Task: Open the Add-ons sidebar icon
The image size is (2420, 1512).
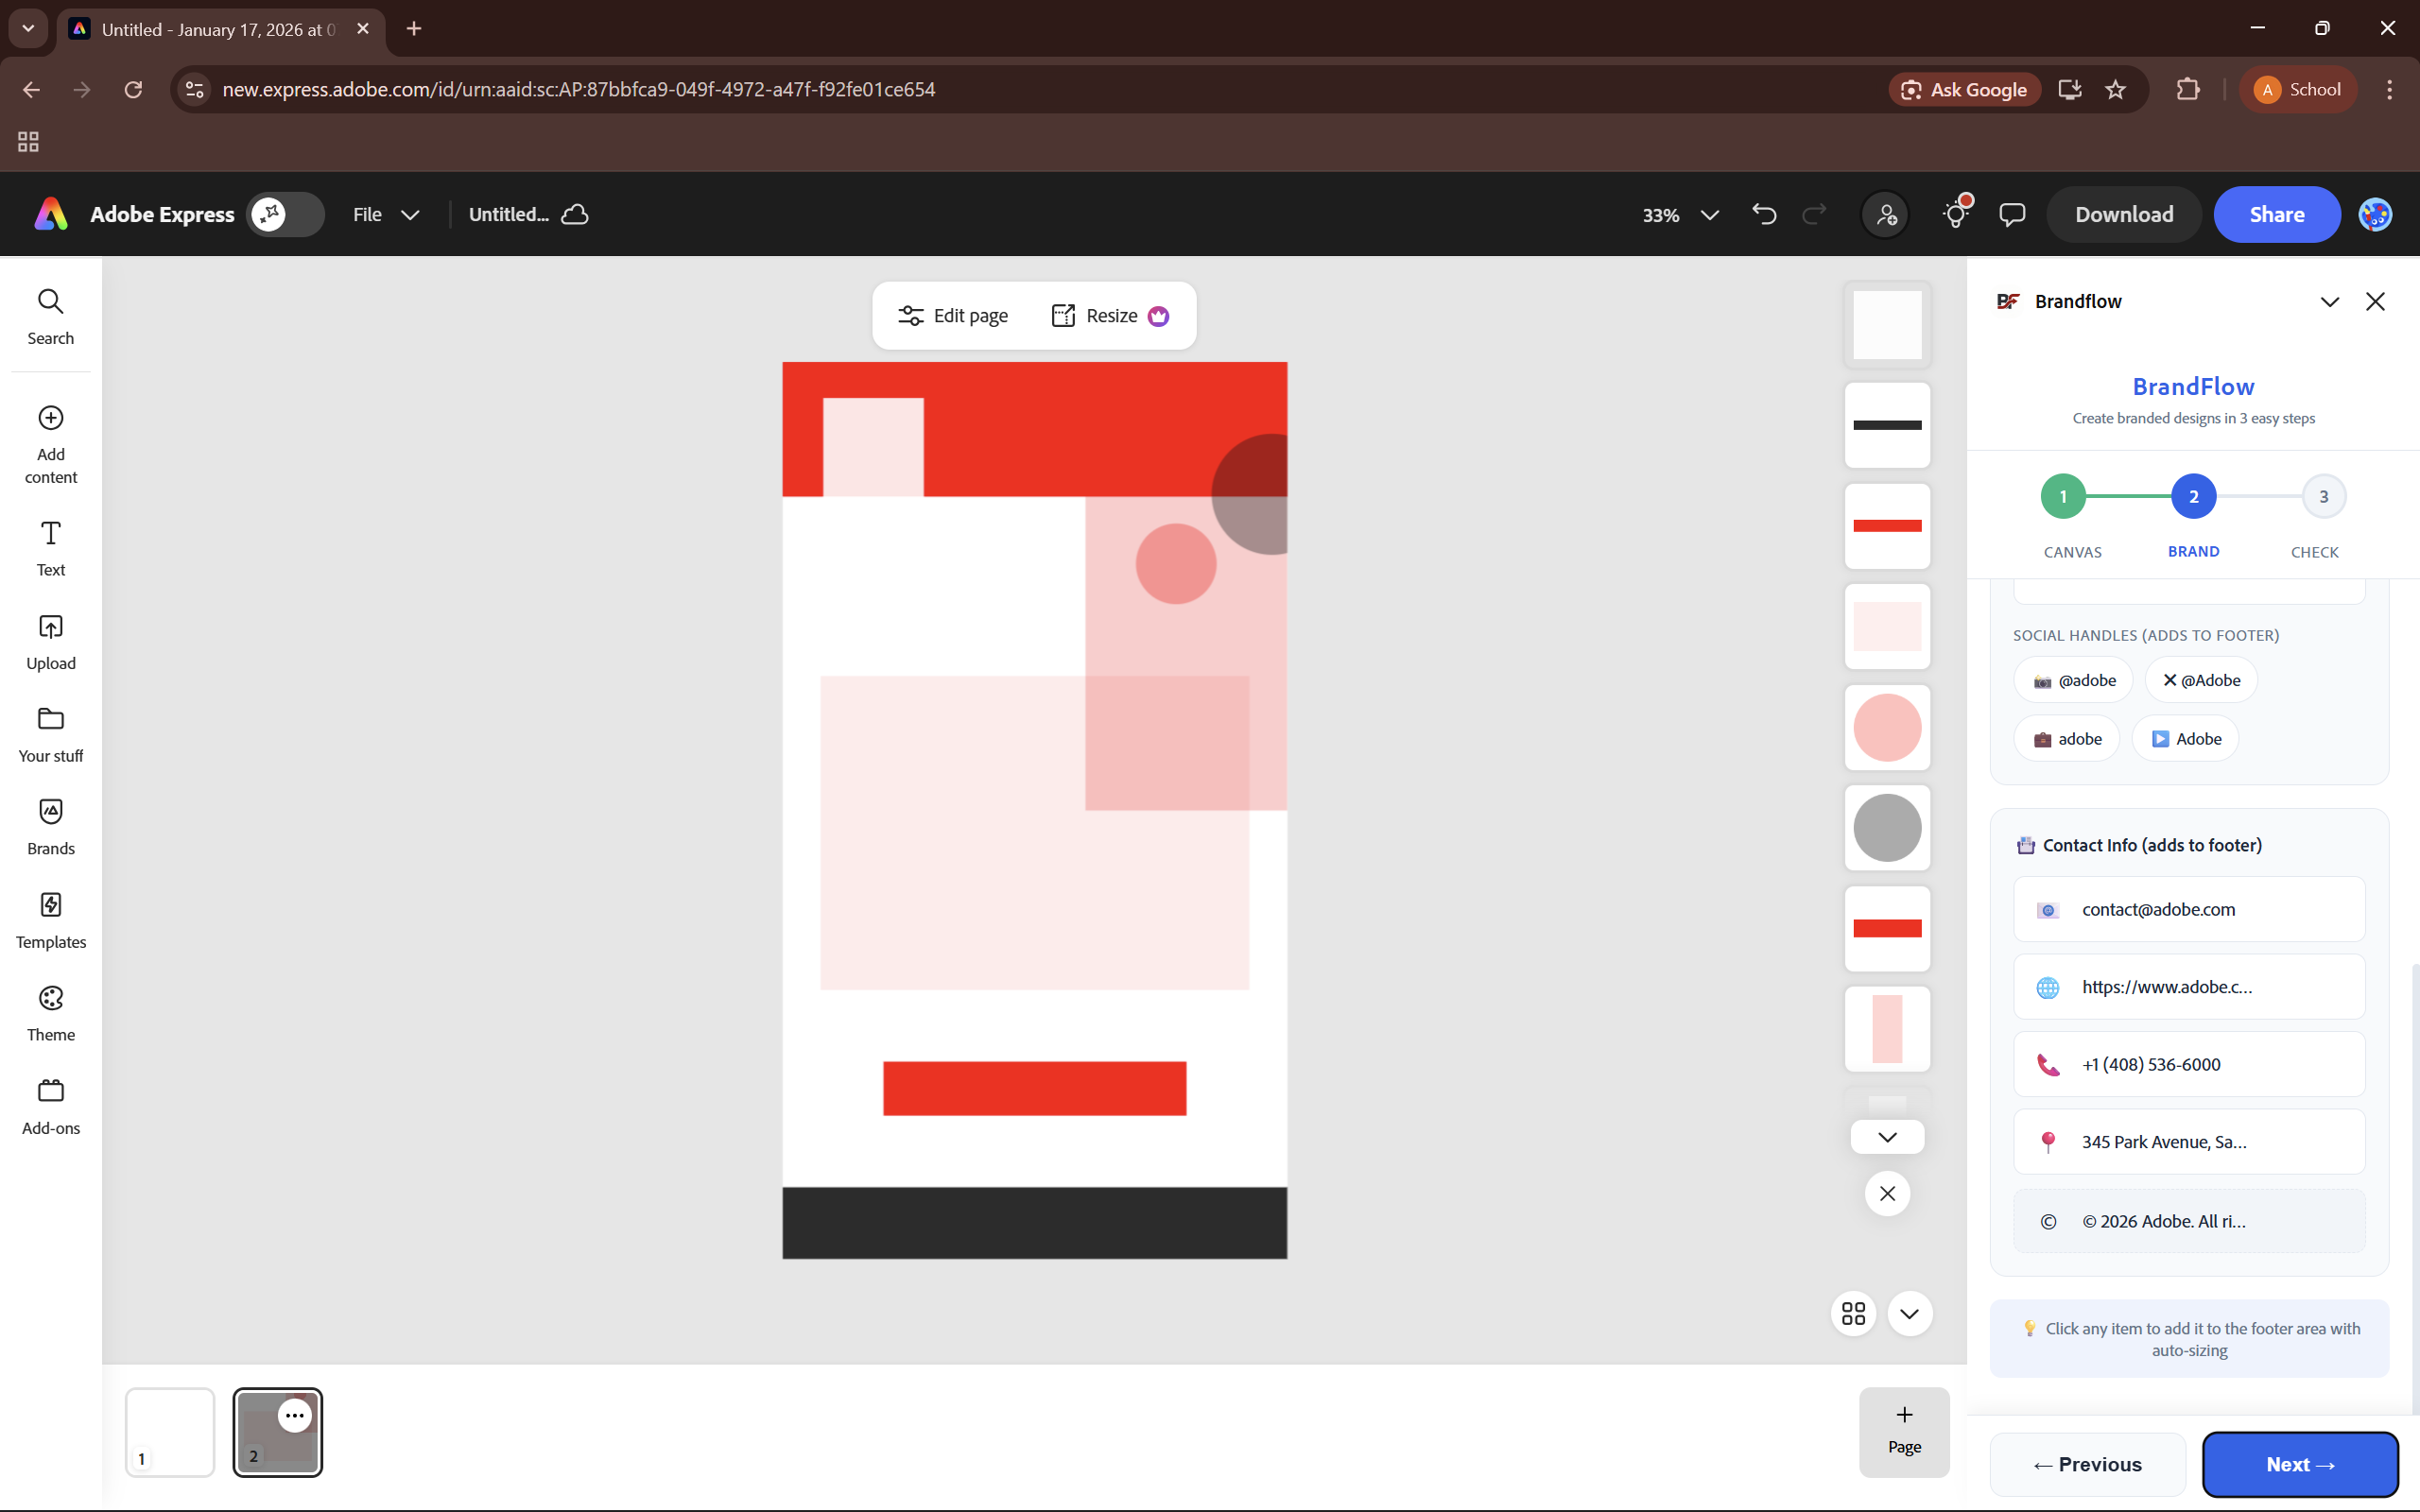Action: pyautogui.click(x=50, y=1105)
